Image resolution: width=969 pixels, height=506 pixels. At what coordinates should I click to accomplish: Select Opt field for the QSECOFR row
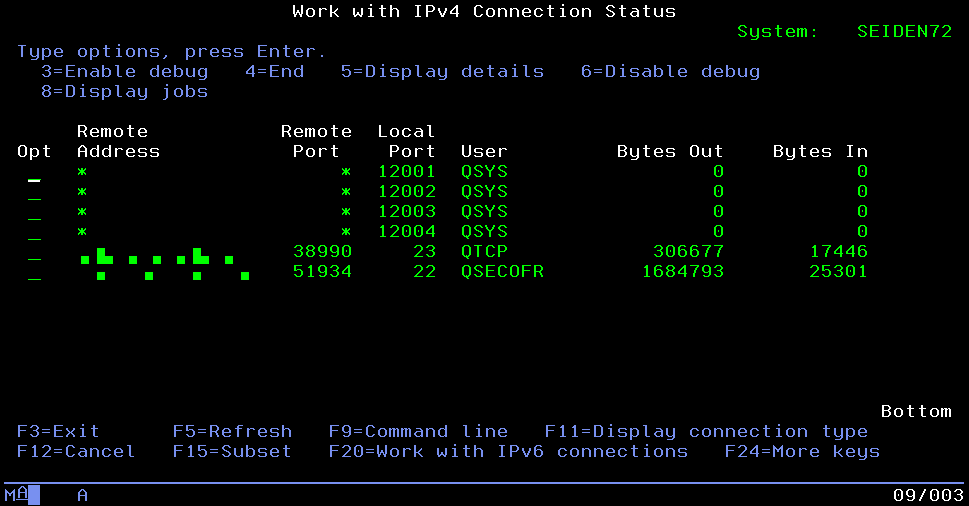[x=35, y=272]
